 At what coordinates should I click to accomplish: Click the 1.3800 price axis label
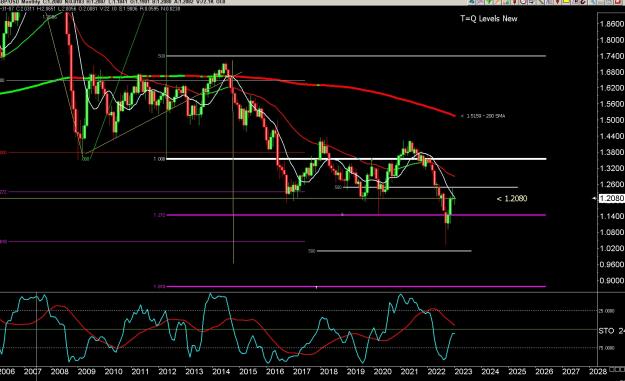pos(612,152)
